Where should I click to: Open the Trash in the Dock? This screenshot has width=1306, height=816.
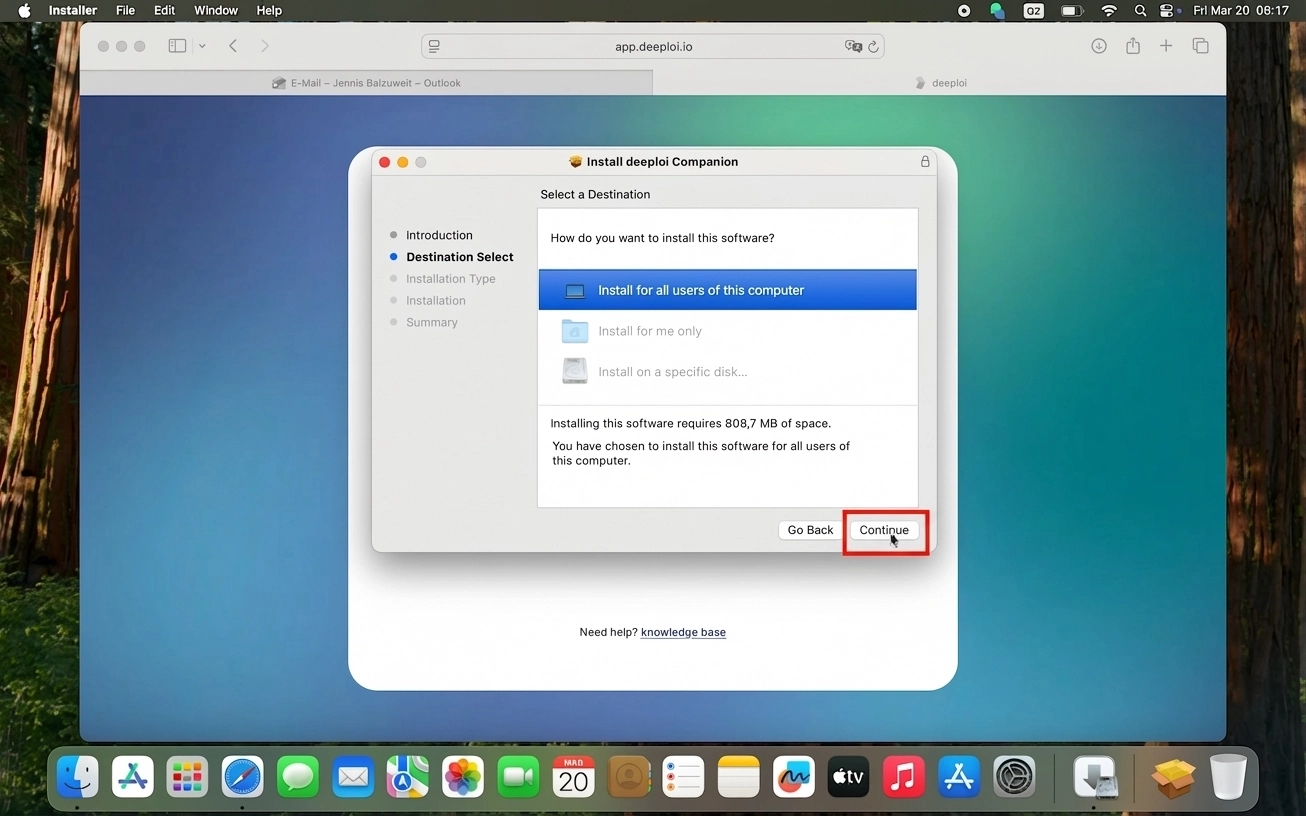1228,776
